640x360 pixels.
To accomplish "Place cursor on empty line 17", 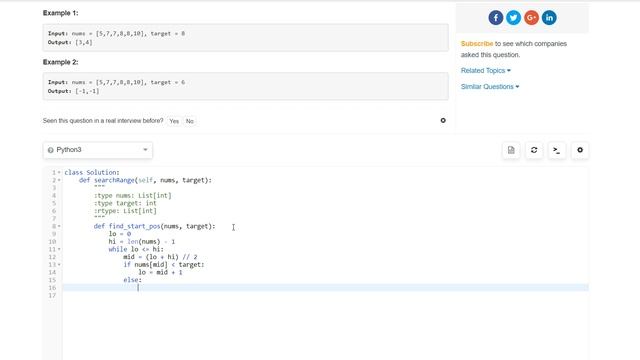I will (325, 295).
